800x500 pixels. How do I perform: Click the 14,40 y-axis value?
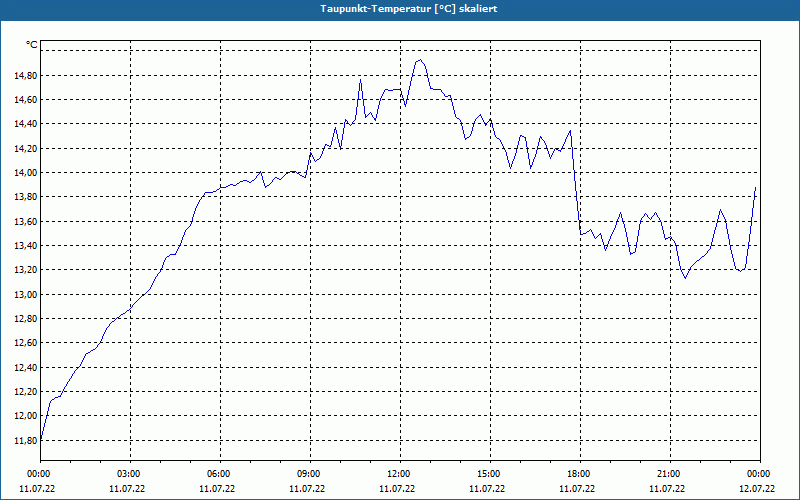(25, 124)
